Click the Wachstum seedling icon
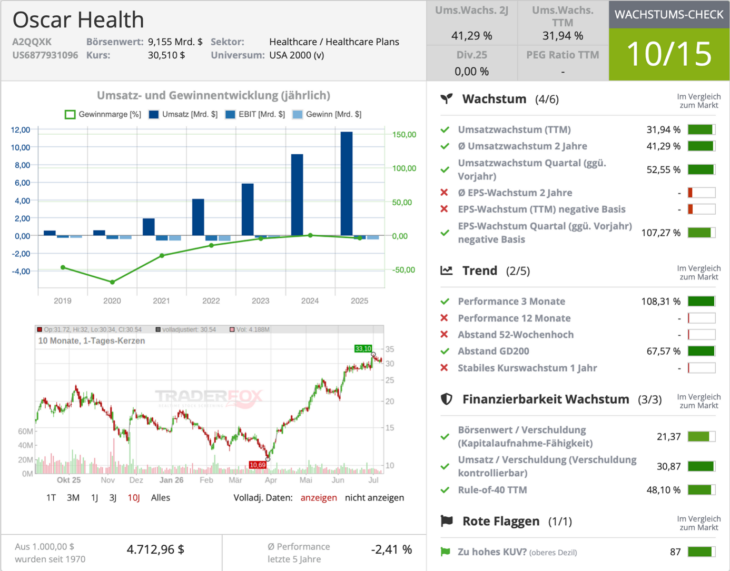The image size is (730, 571). tap(446, 98)
